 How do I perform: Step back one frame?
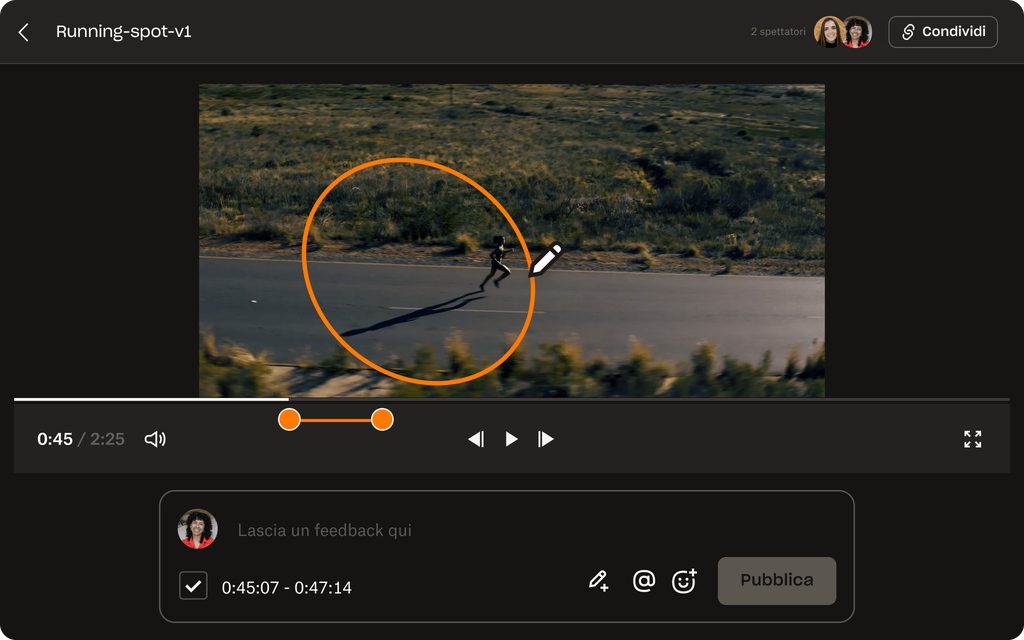476,439
